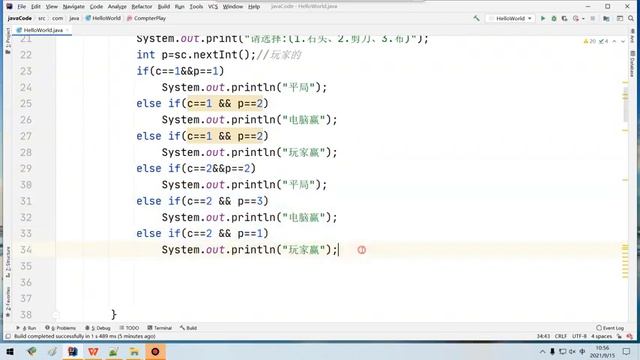Screen dimensions: 640x360
Task: Click the screen recorder taskbar icon
Action: point(155,351)
